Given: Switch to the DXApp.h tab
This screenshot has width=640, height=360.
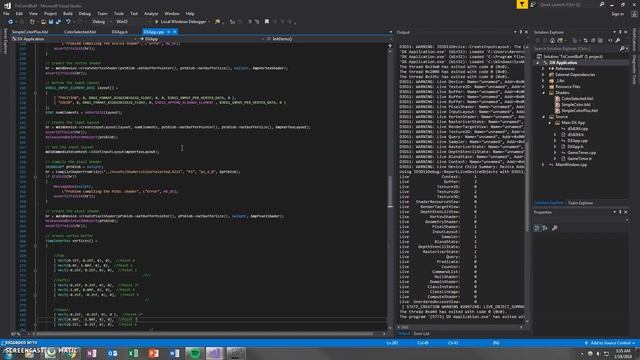Looking at the screenshot, I should click(x=120, y=32).
